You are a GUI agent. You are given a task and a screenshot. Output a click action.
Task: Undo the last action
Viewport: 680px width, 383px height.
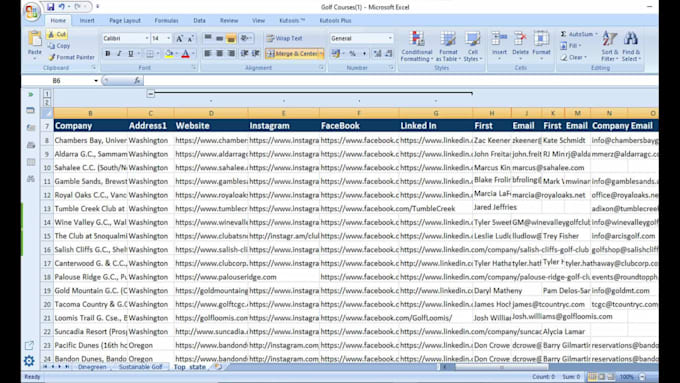coord(62,7)
